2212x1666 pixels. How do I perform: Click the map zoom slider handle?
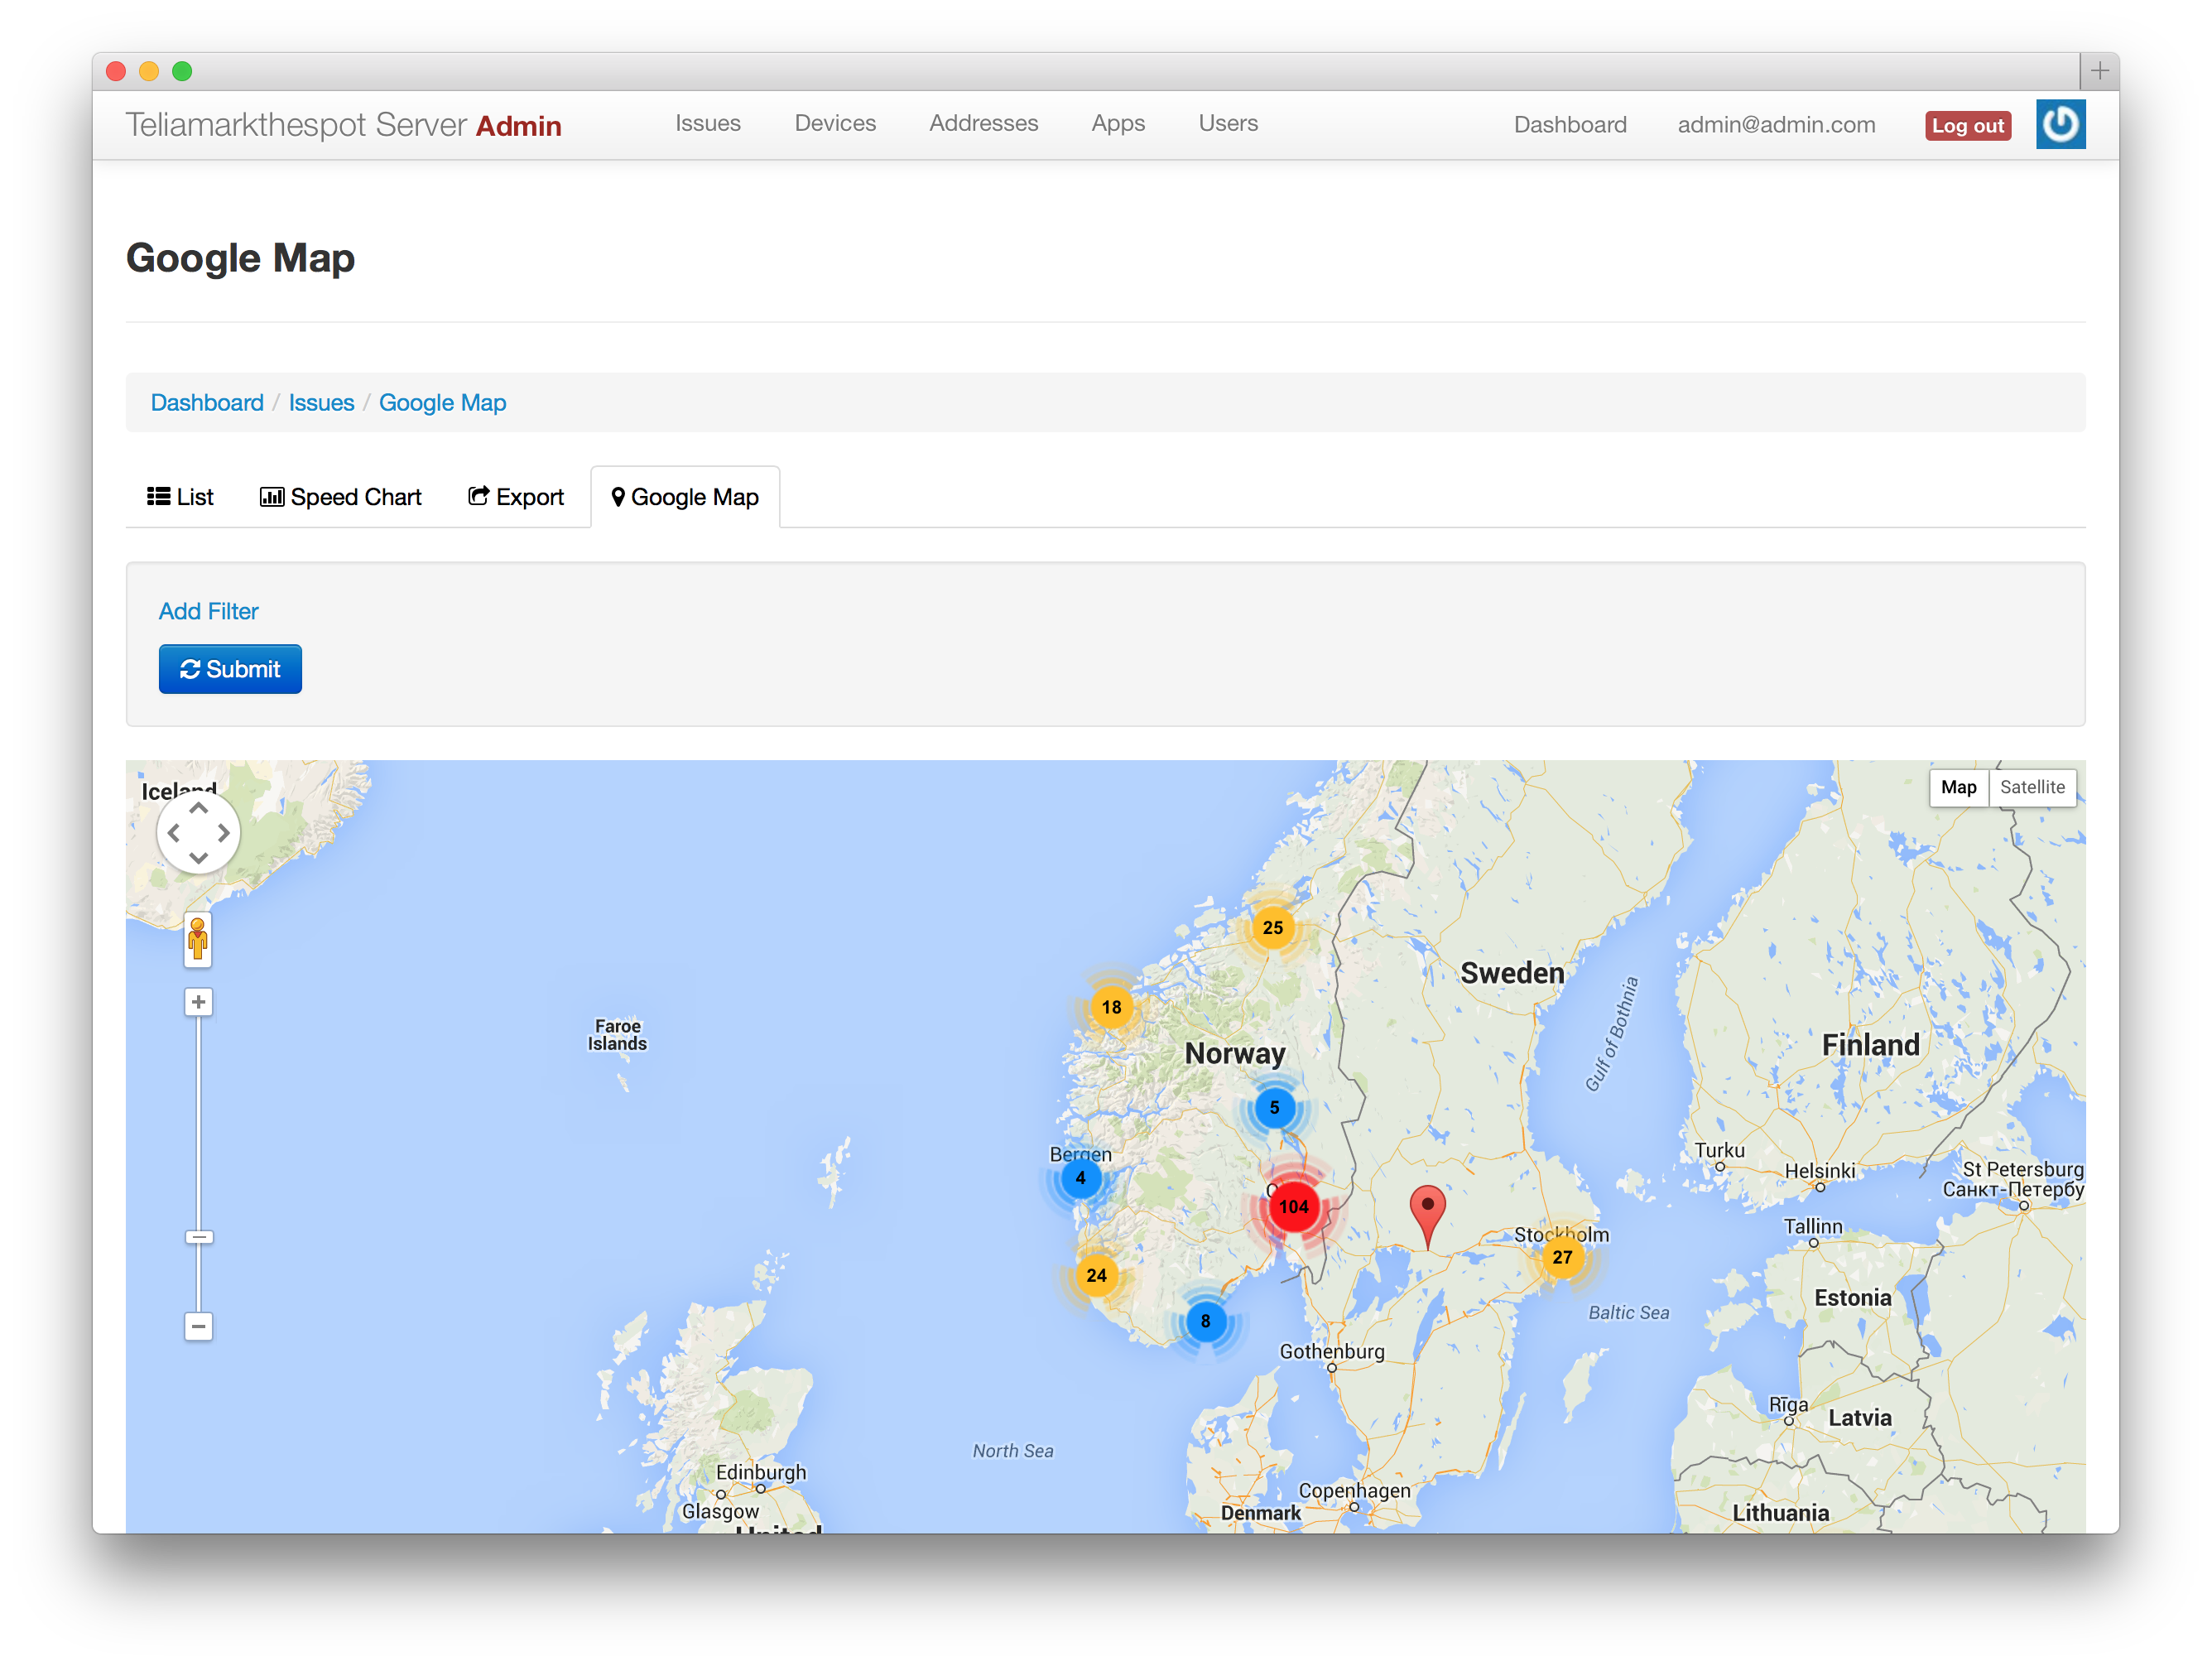click(198, 1237)
